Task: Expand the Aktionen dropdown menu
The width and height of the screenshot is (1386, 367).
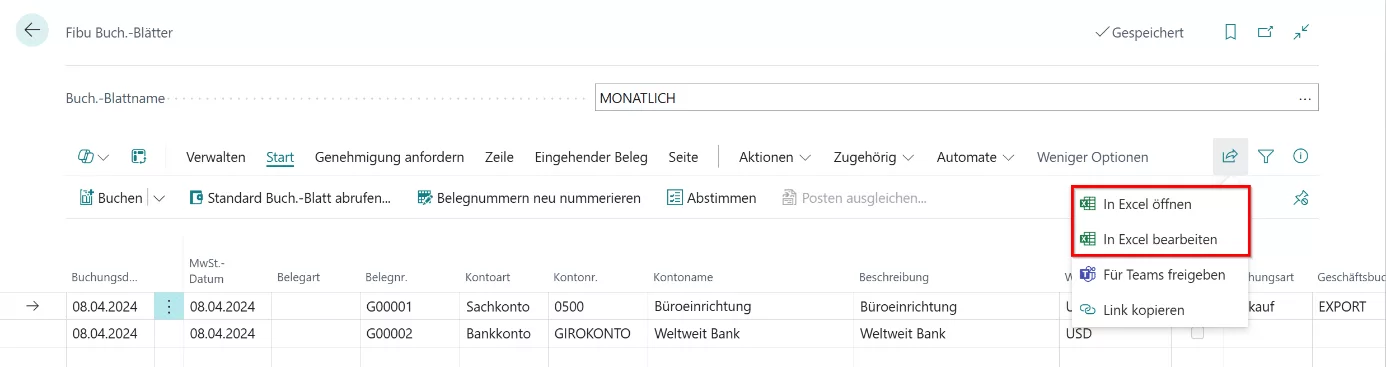Action: pos(775,157)
